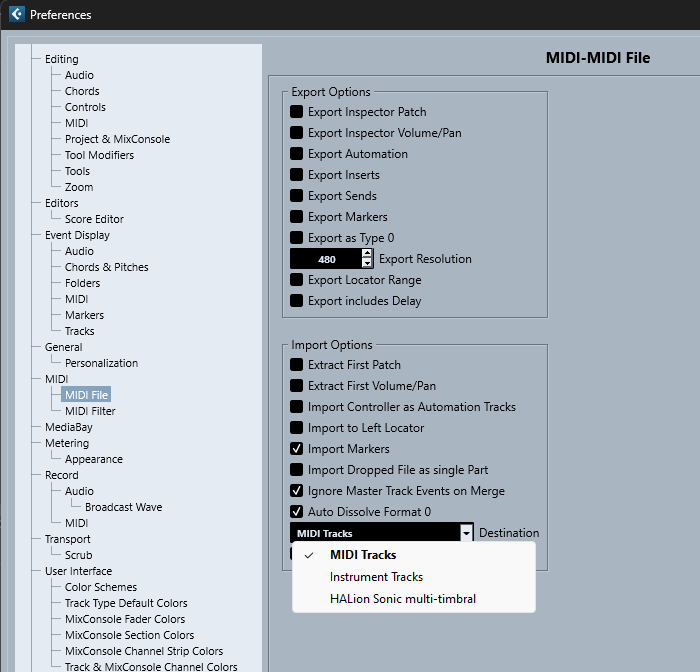Select Tracks under Event Display

pyautogui.click(x=79, y=331)
